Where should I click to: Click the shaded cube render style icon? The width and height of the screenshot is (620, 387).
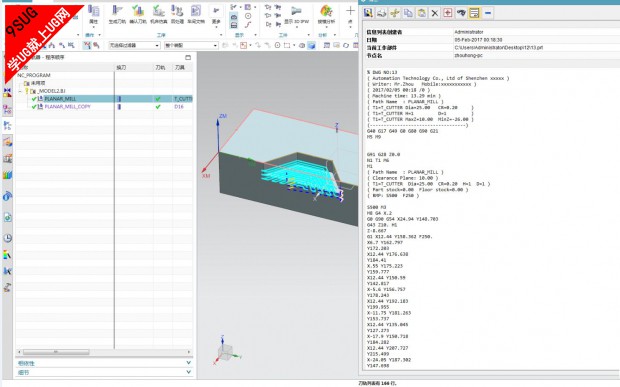click(x=312, y=45)
